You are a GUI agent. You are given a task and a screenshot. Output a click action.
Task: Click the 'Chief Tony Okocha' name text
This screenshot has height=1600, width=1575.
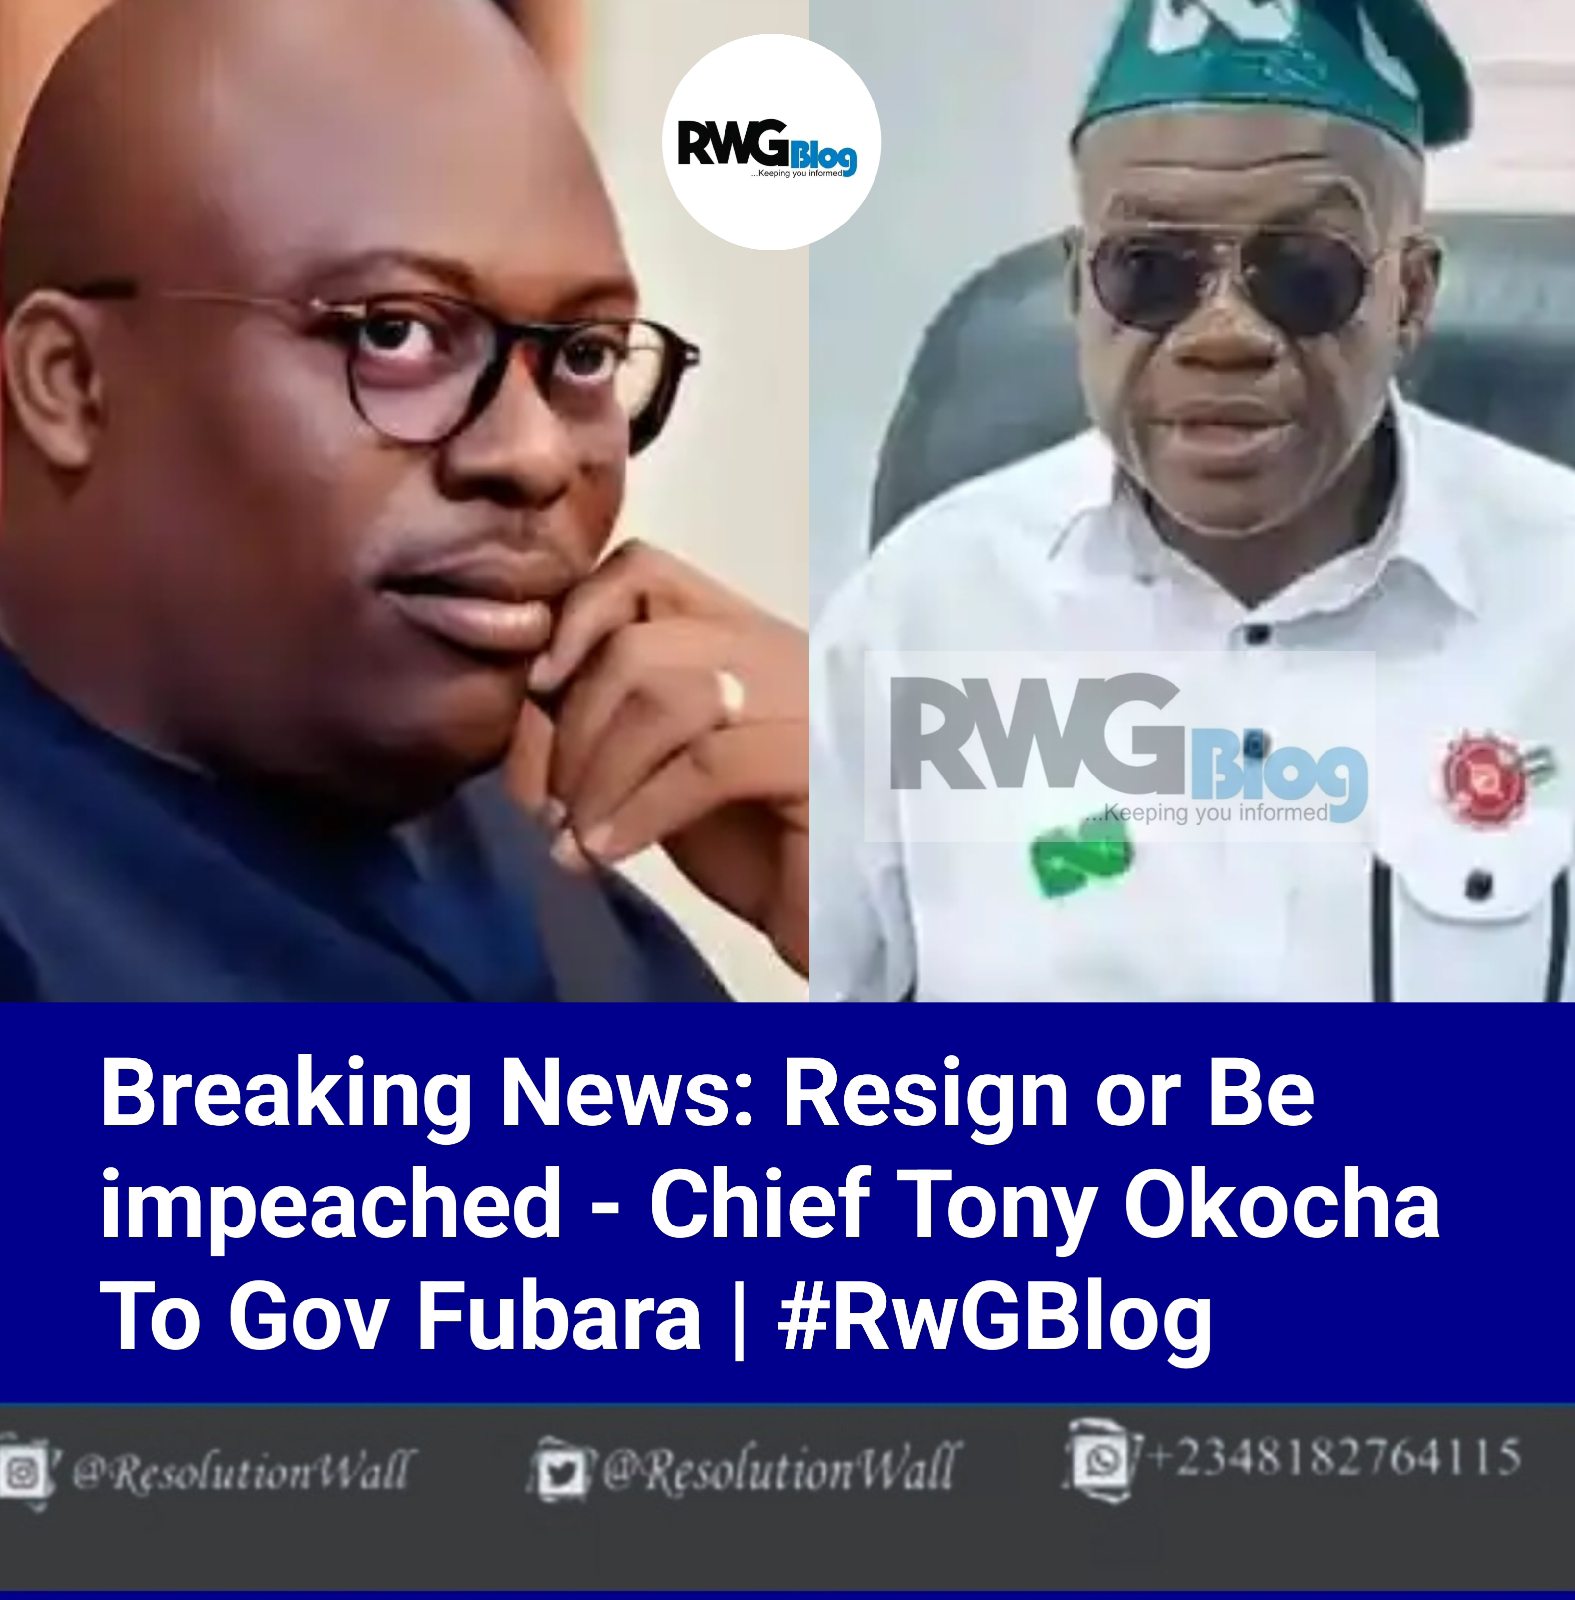[1045, 1204]
